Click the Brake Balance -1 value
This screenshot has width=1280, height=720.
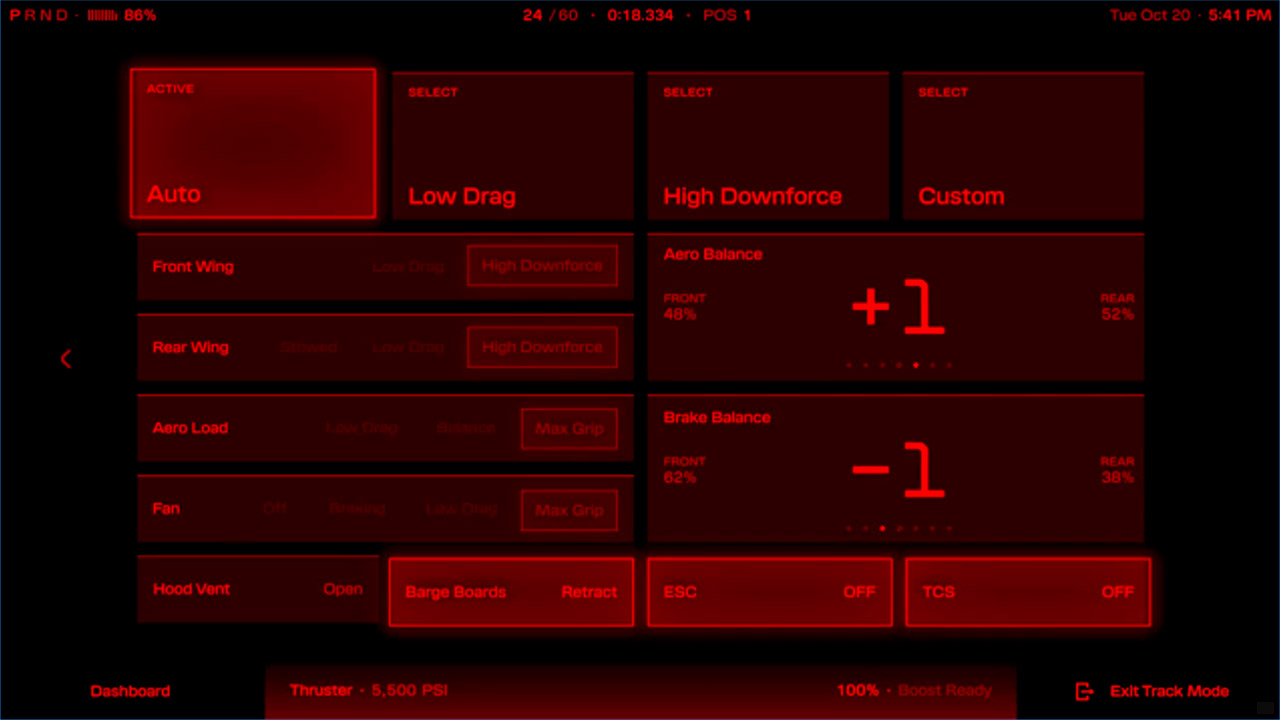point(898,472)
